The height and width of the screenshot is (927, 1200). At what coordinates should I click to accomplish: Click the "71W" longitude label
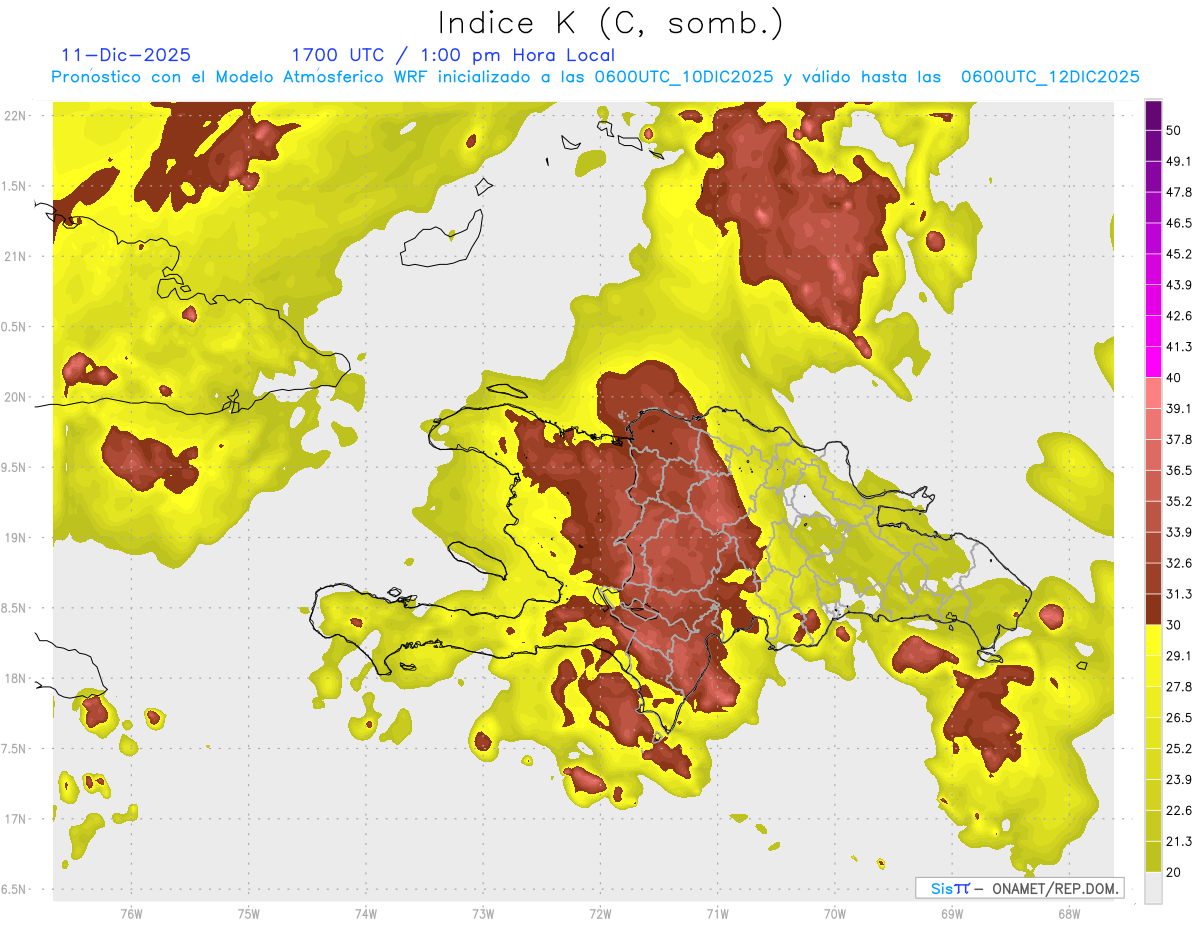click(x=717, y=913)
